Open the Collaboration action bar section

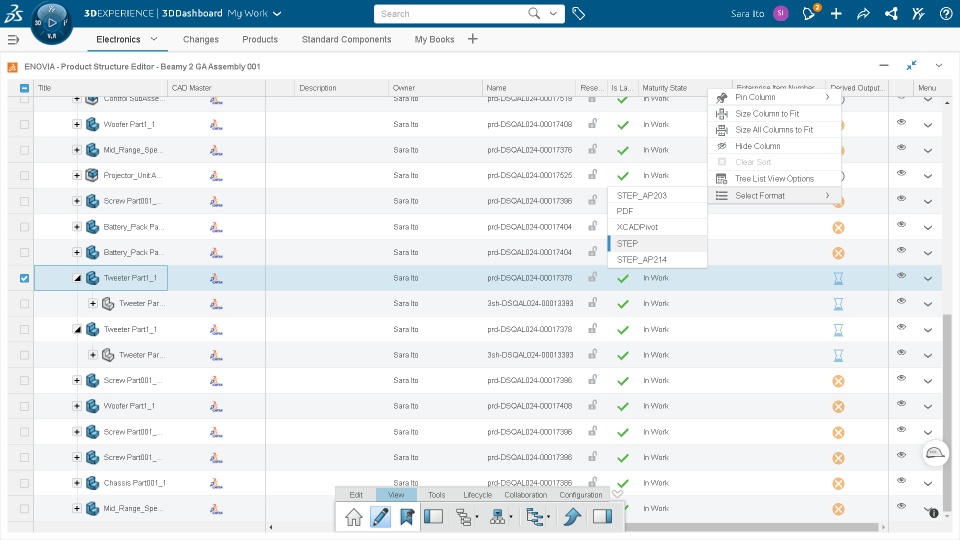pyautogui.click(x=525, y=495)
